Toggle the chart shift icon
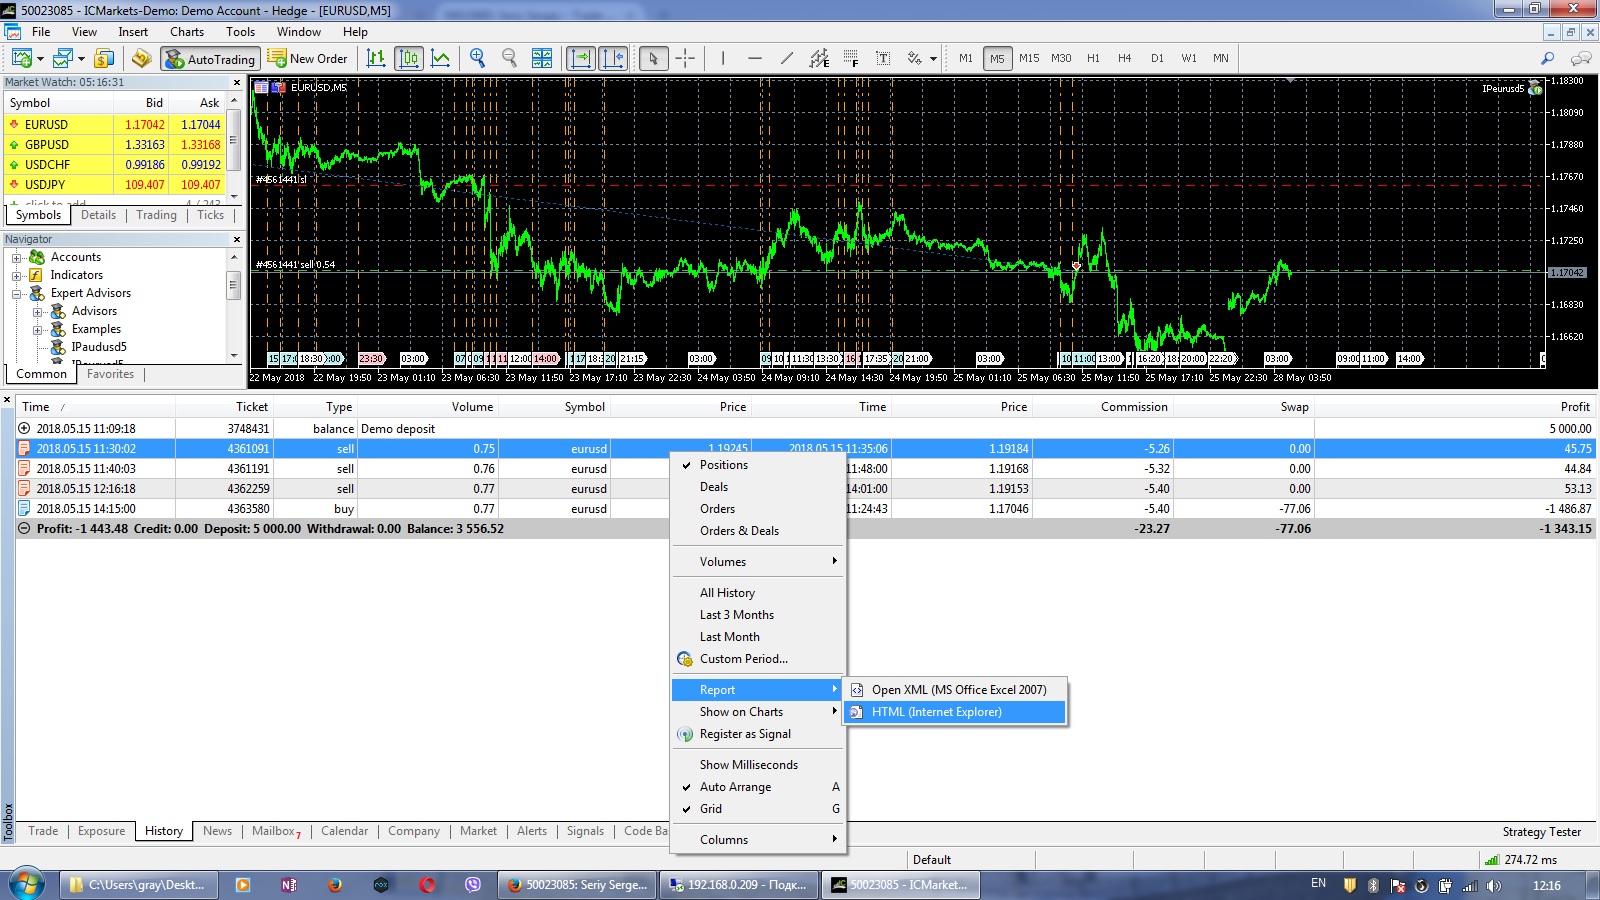 coord(613,58)
